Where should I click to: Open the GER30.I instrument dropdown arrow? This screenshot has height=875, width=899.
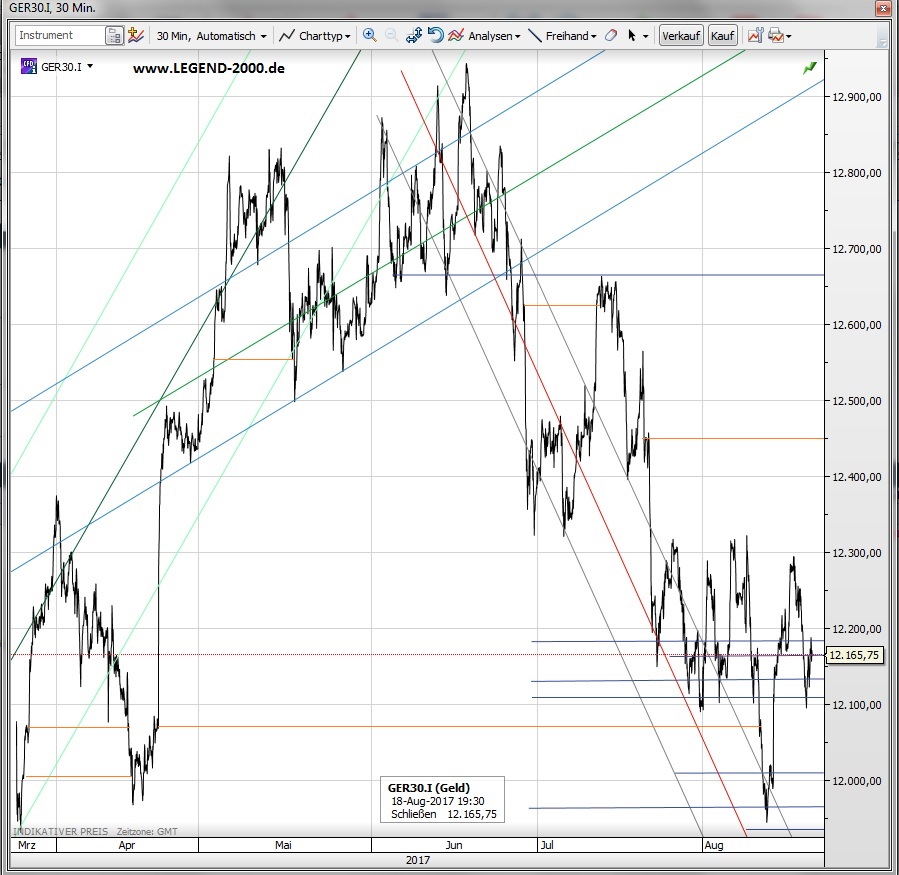coord(90,67)
